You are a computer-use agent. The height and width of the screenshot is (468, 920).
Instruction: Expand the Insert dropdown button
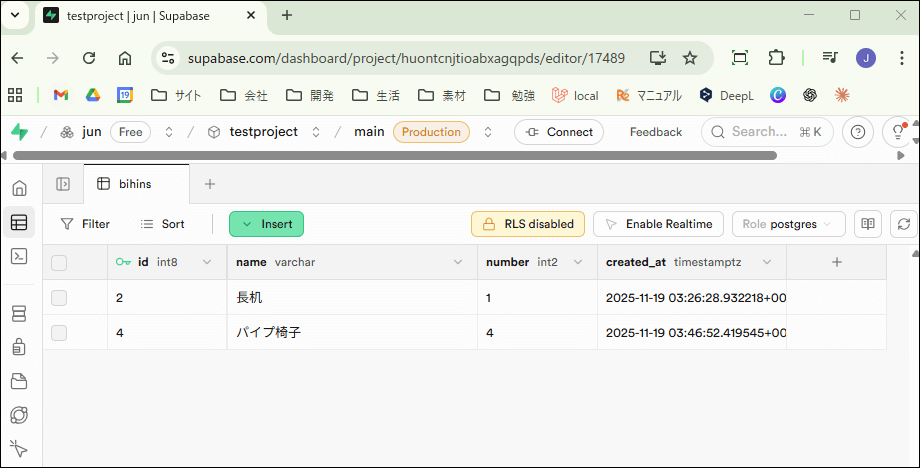click(x=266, y=224)
